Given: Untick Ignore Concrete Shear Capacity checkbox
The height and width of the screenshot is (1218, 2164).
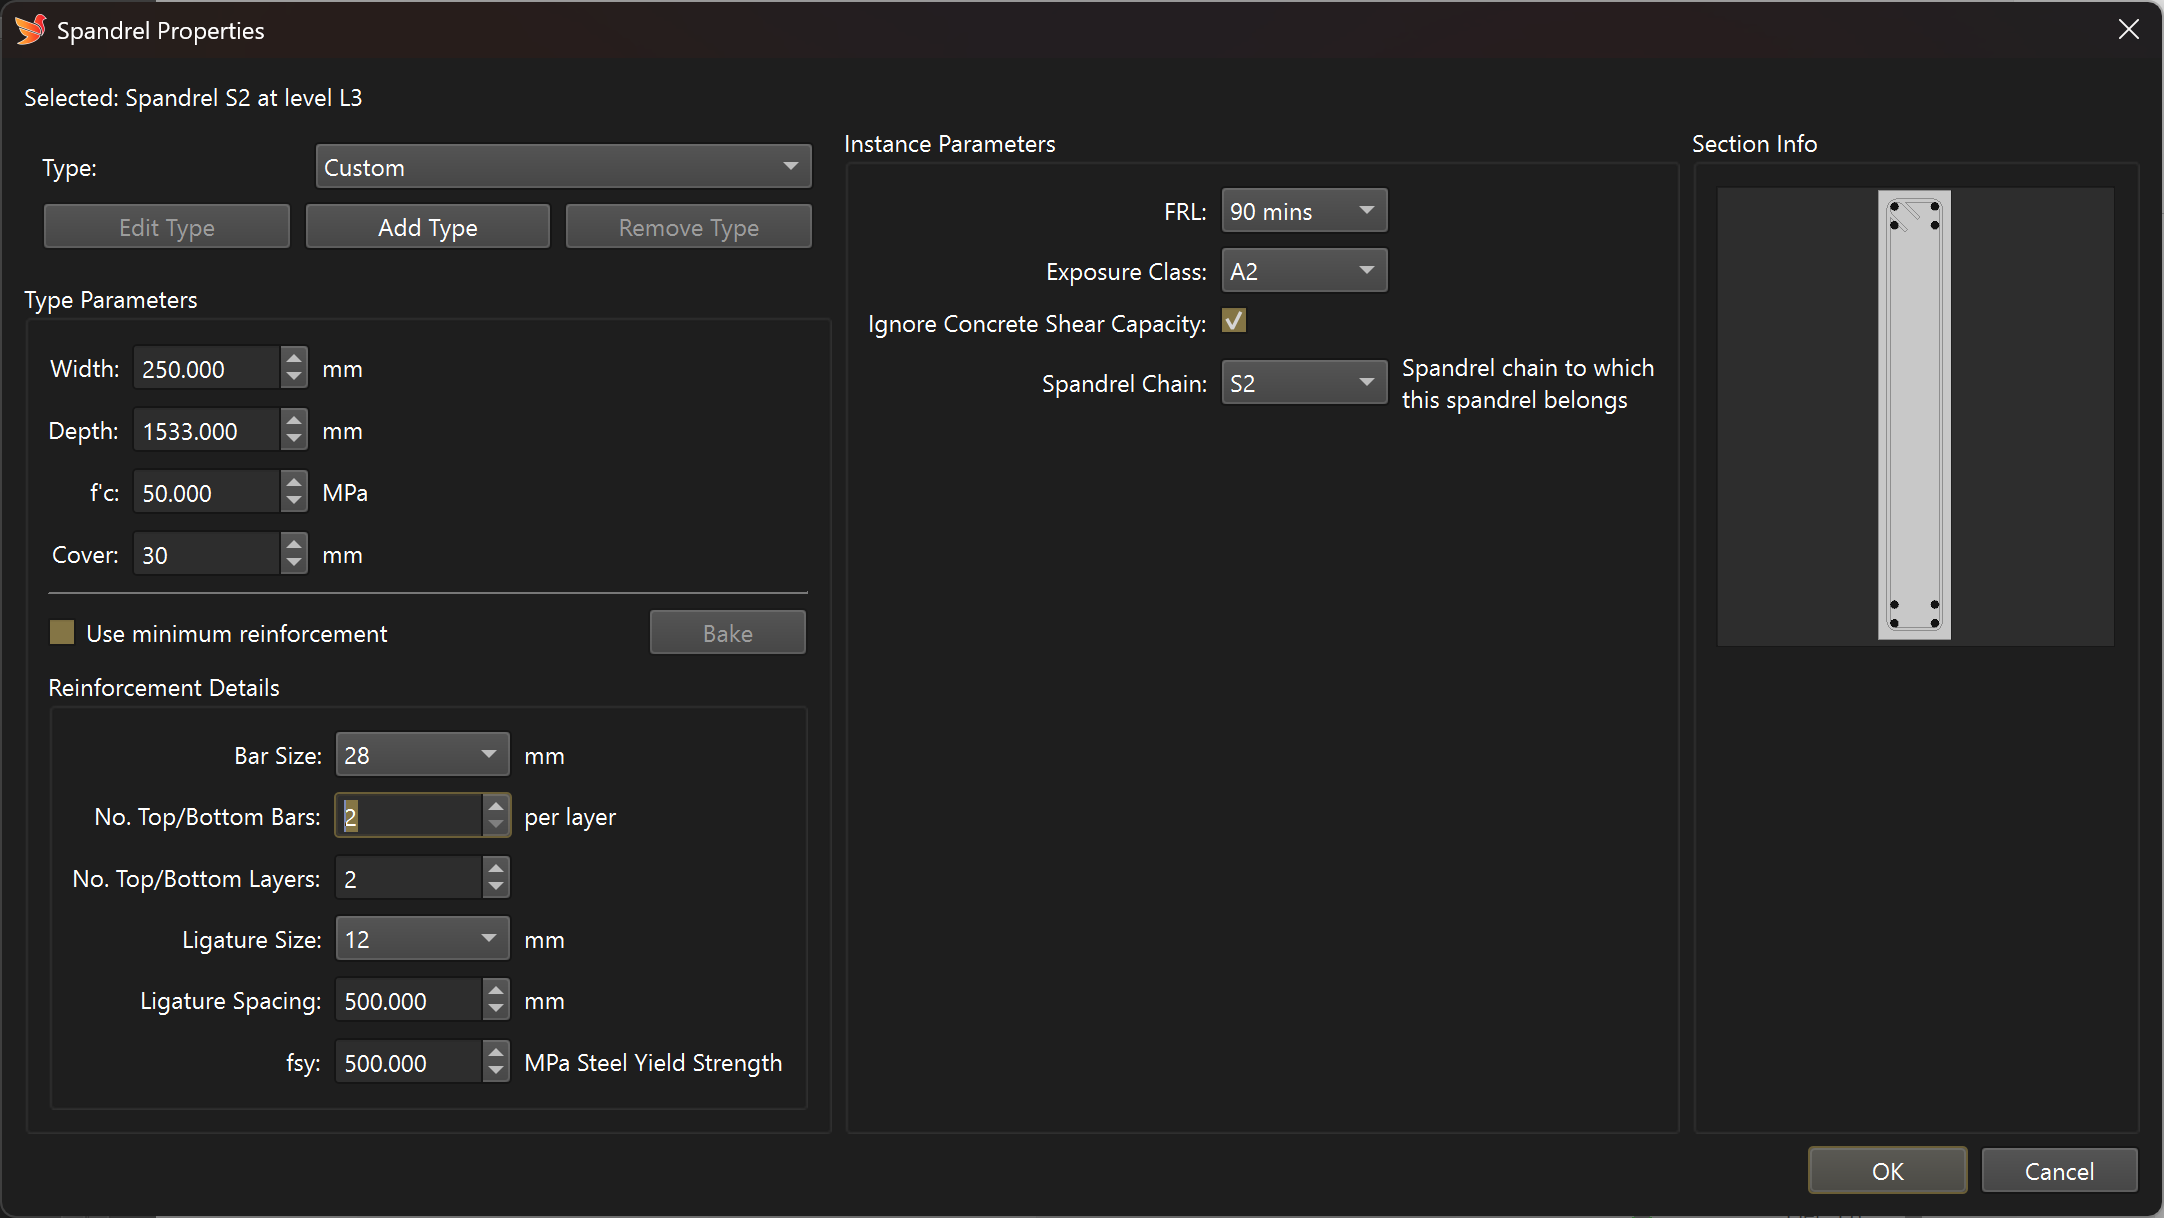Looking at the screenshot, I should [x=1234, y=321].
